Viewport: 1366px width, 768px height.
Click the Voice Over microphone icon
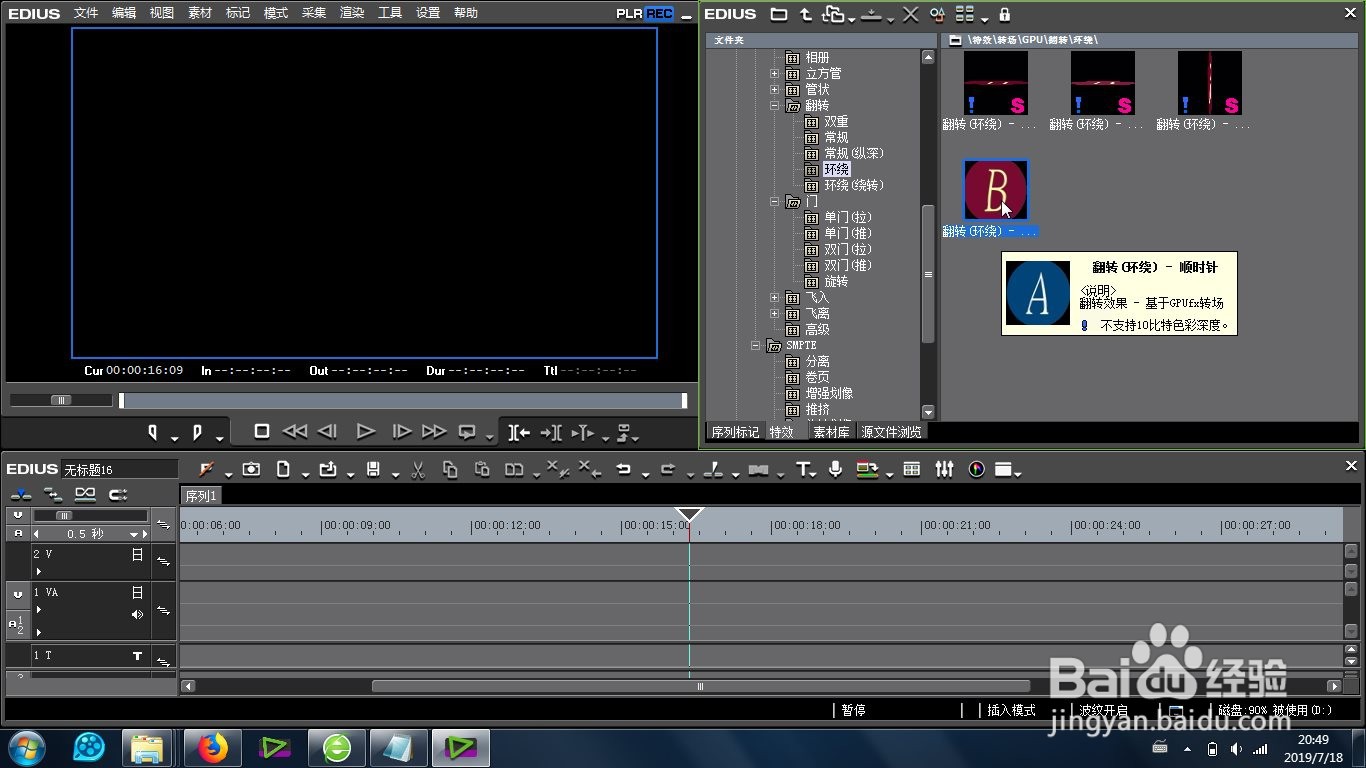[835, 469]
